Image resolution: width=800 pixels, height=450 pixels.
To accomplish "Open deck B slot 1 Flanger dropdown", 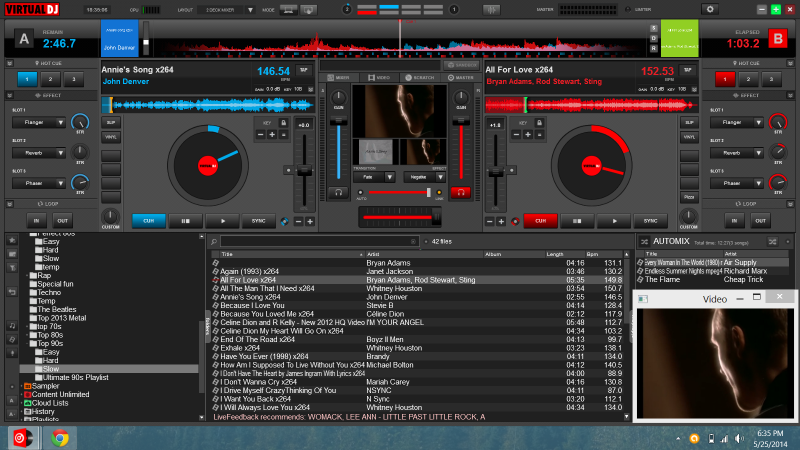I will (758, 122).
